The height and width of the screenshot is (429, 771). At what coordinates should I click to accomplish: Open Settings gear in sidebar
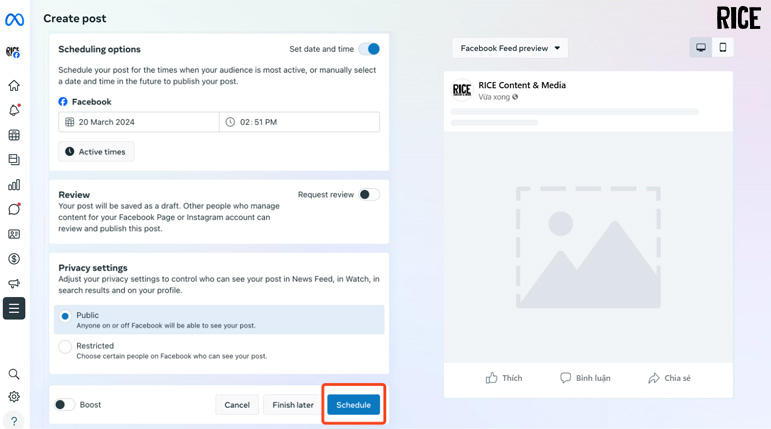(14, 397)
